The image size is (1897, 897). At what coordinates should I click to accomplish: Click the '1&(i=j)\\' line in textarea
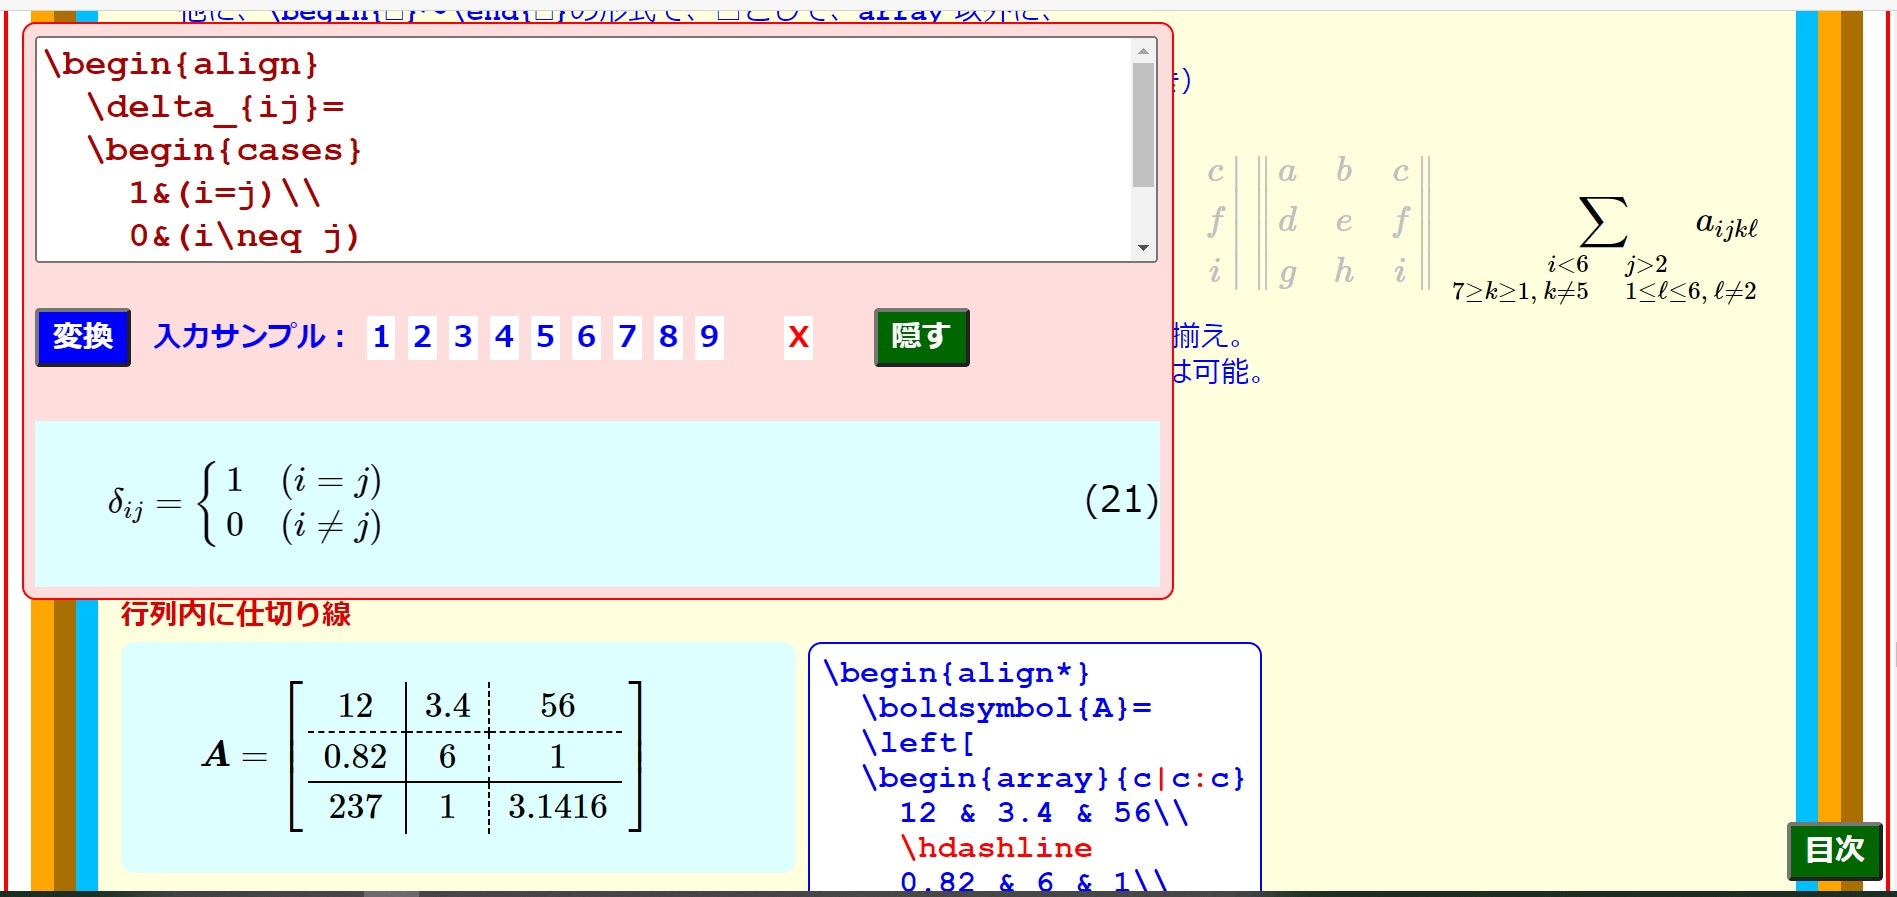225,193
